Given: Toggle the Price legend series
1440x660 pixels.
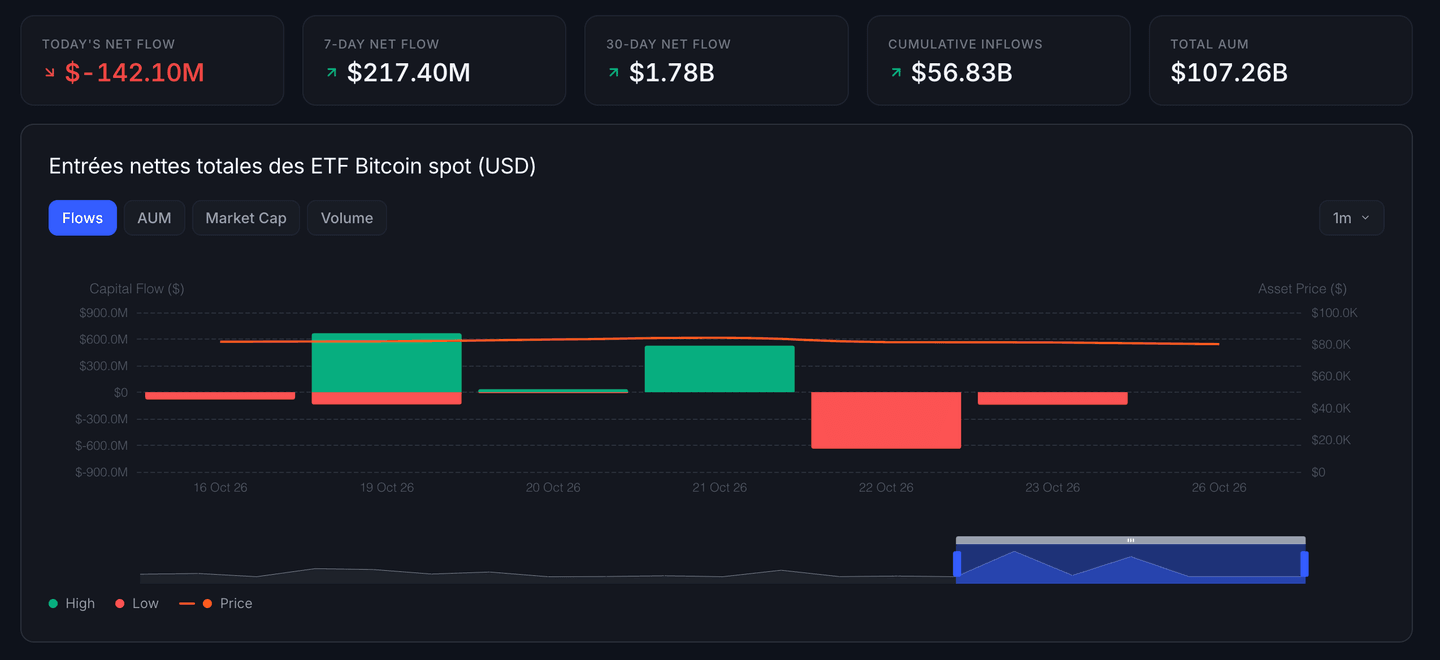Looking at the screenshot, I should 216,603.
